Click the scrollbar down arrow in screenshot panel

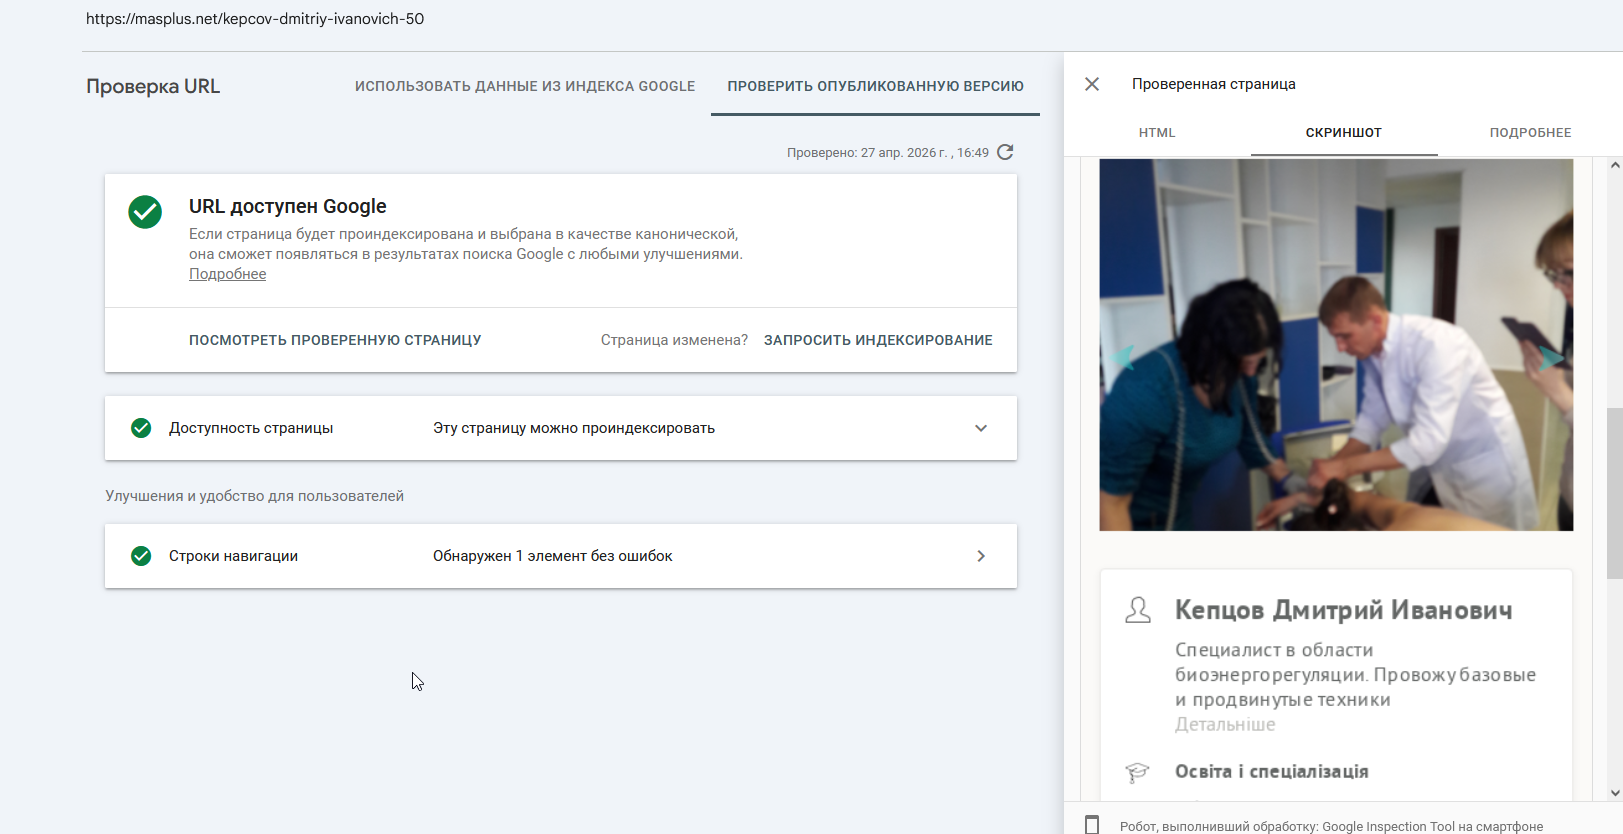pyautogui.click(x=1615, y=793)
